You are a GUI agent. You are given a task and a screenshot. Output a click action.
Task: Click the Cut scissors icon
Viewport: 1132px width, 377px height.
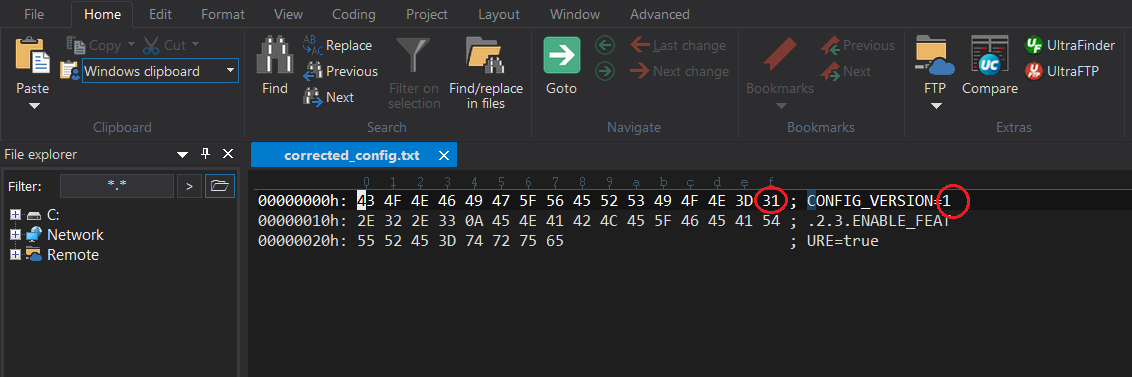(151, 46)
